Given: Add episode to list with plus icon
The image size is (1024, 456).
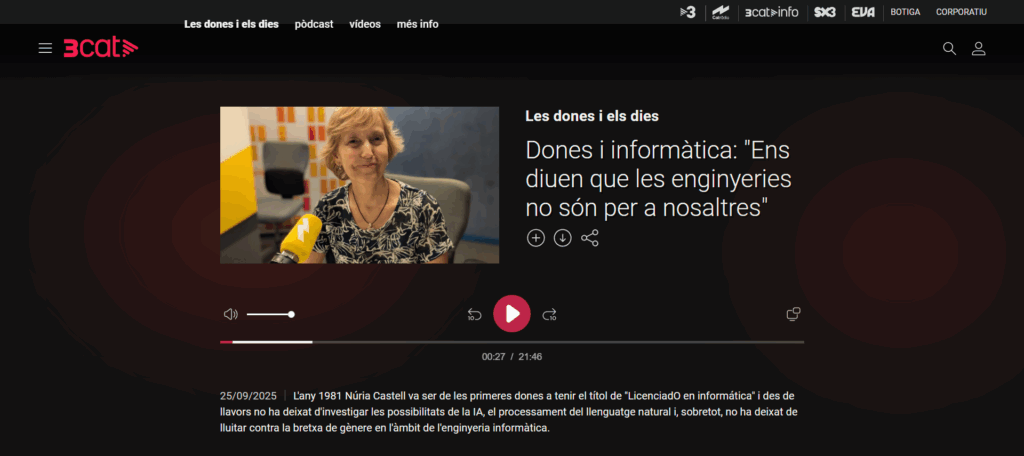Looking at the screenshot, I should coord(536,238).
